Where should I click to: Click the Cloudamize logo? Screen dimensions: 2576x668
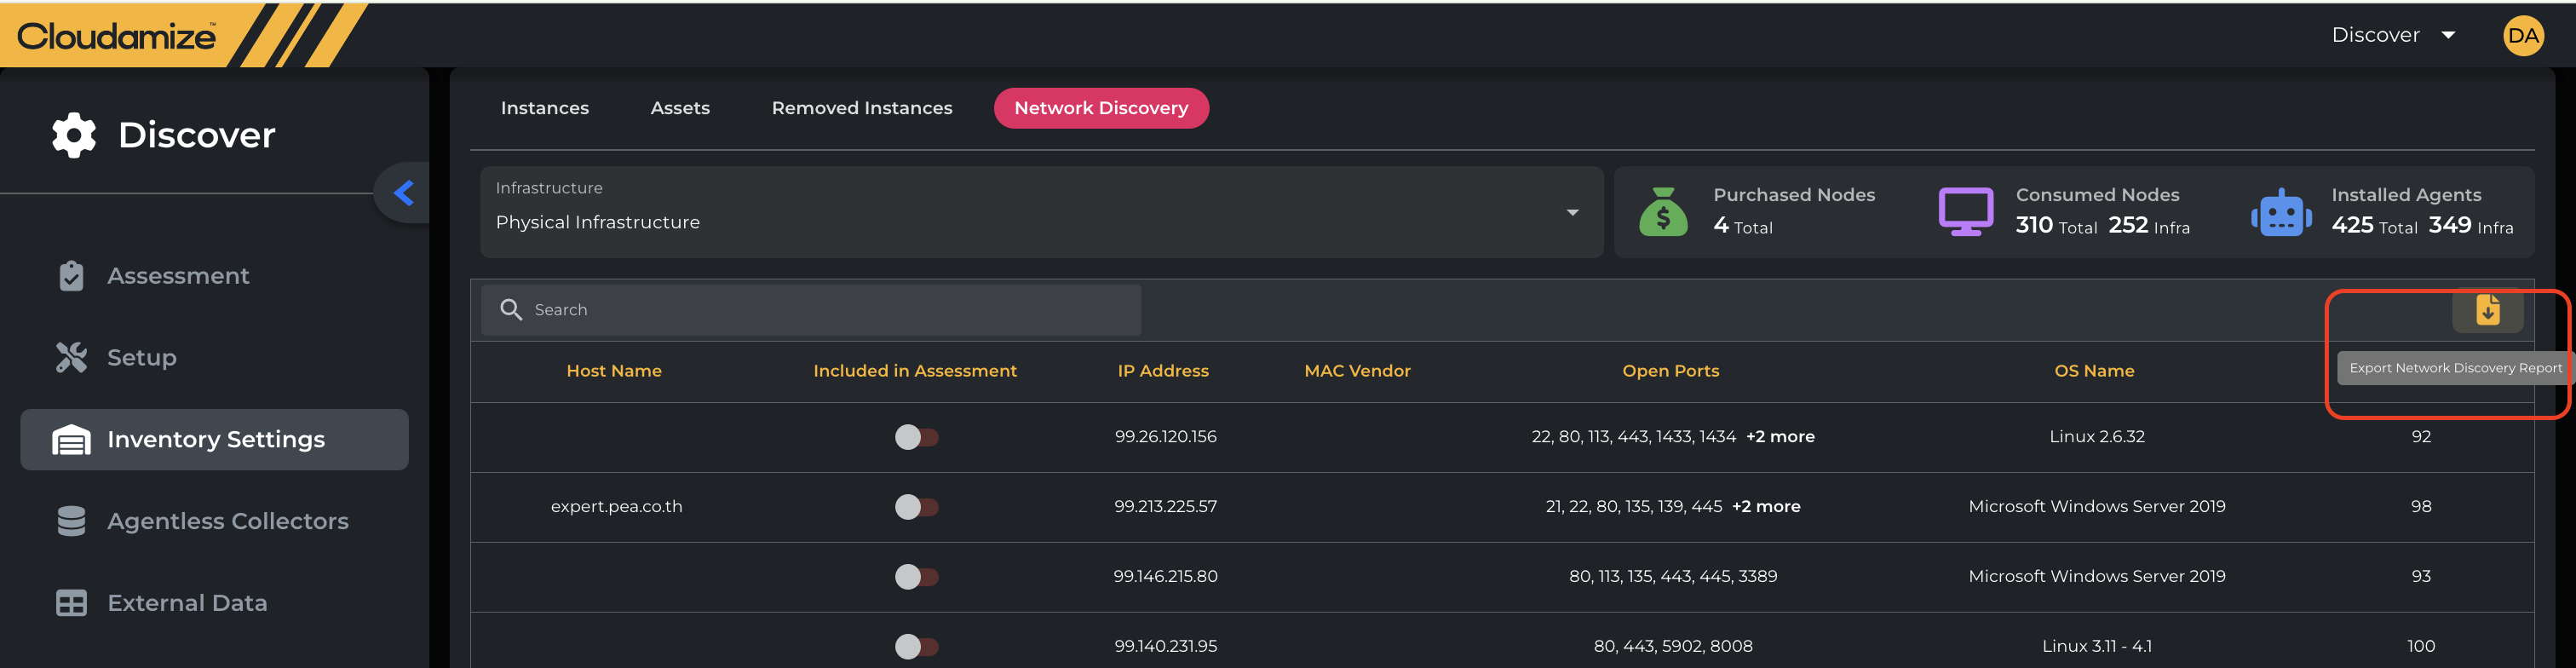(x=116, y=36)
